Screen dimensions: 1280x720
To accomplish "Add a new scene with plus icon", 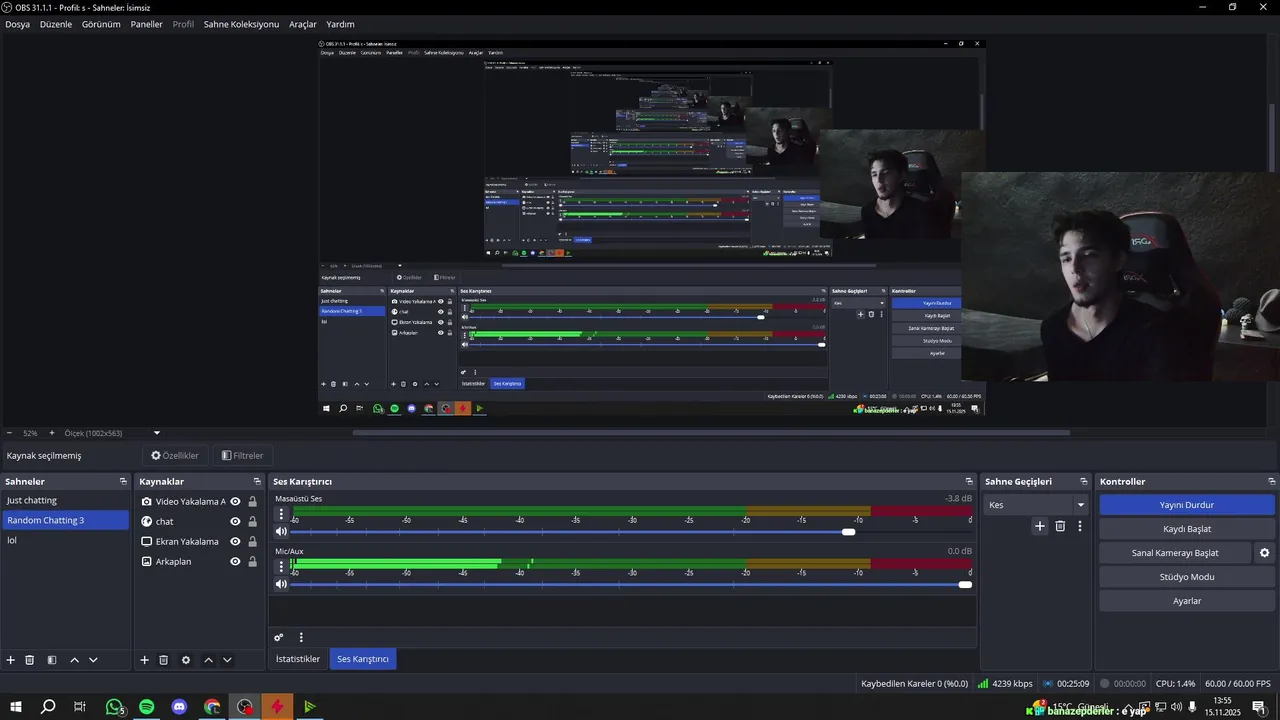I will [x=11, y=660].
